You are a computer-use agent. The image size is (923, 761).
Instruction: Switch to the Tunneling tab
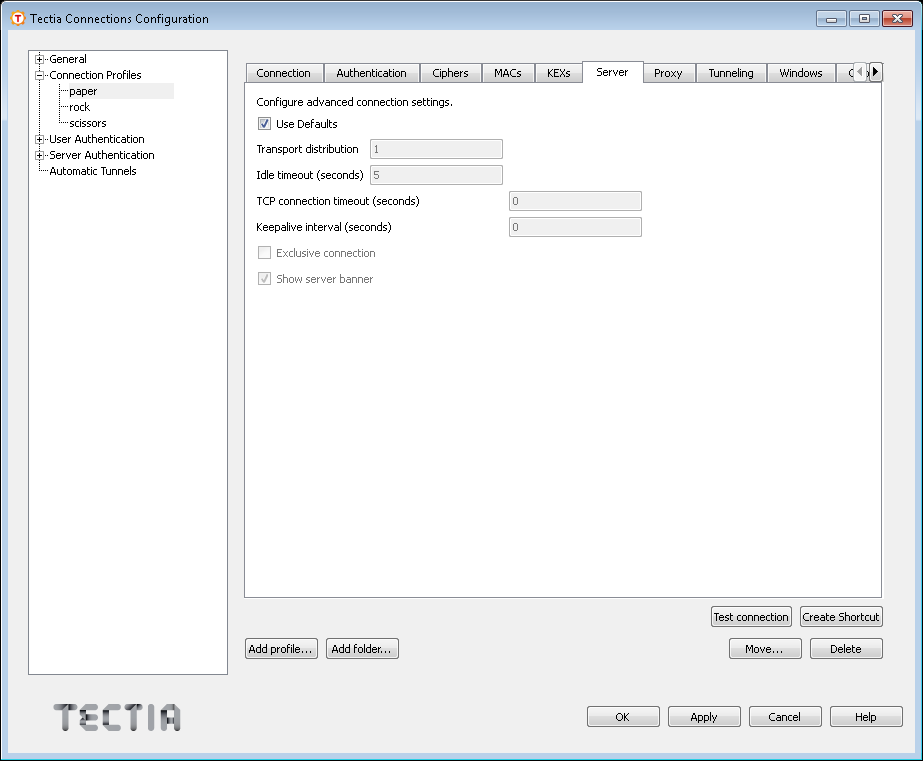pos(730,72)
